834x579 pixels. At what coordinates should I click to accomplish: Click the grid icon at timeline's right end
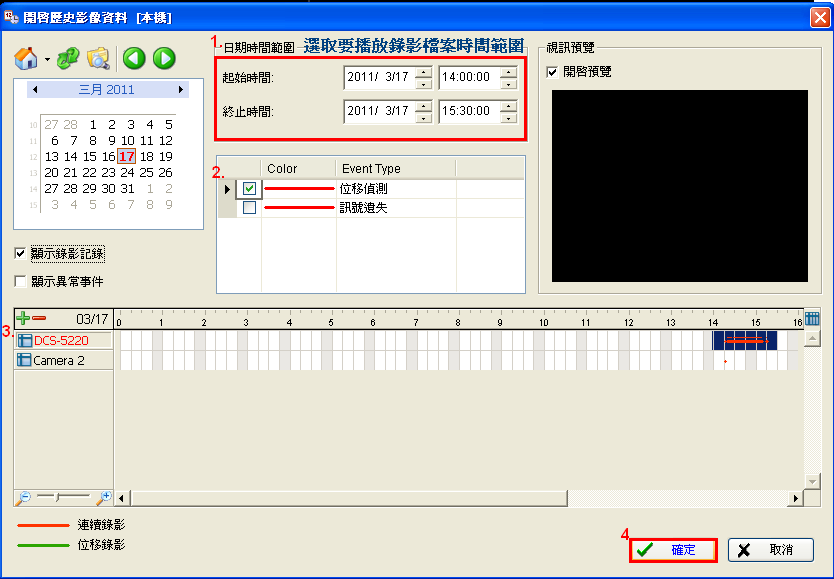pos(812,319)
